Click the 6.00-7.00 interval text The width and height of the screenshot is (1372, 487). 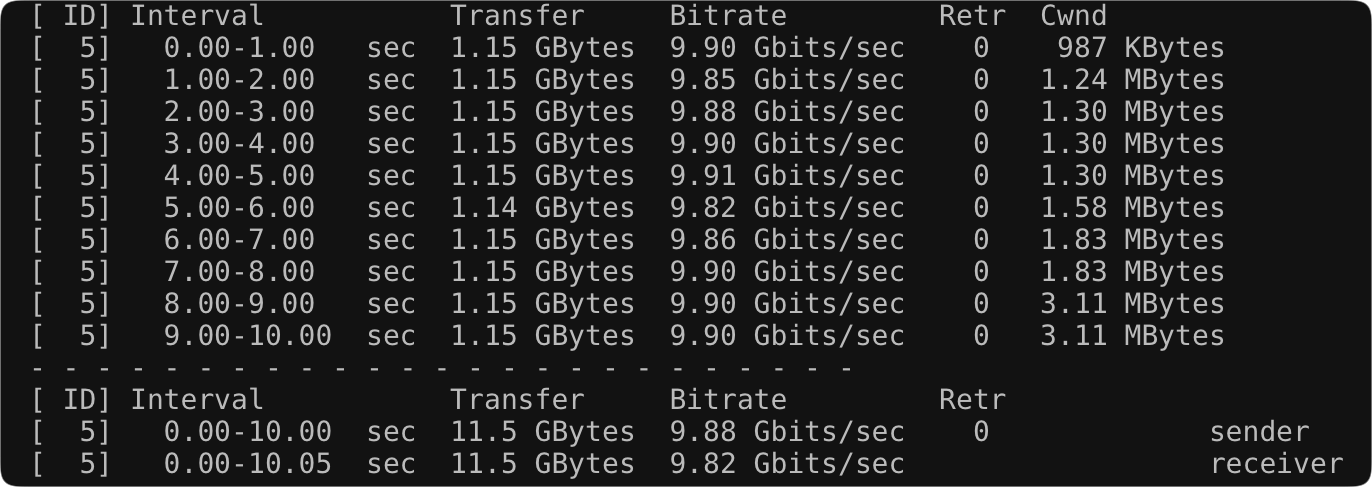tap(239, 240)
